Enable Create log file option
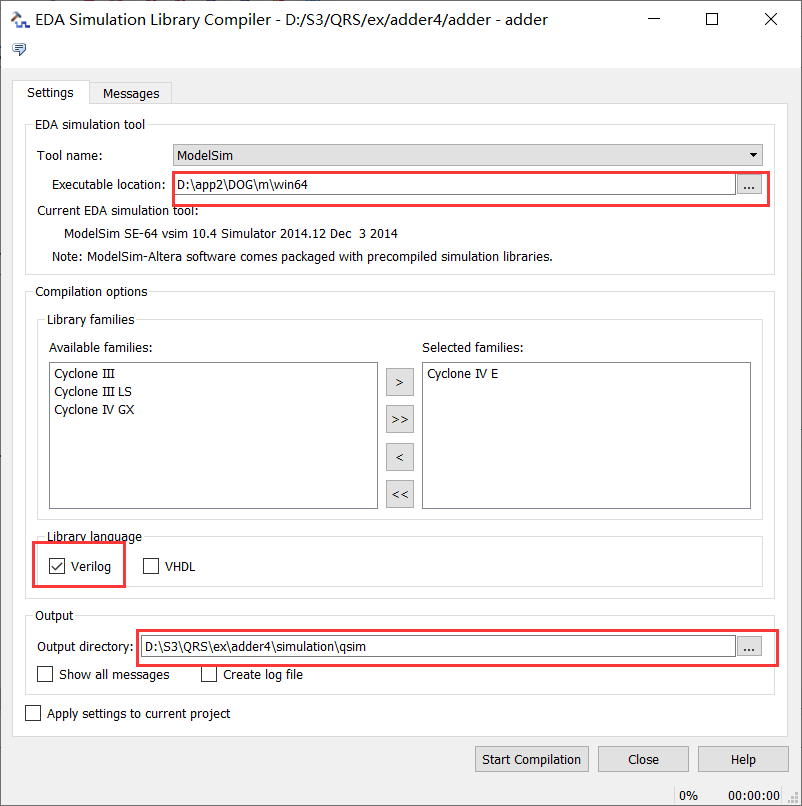 [x=209, y=674]
